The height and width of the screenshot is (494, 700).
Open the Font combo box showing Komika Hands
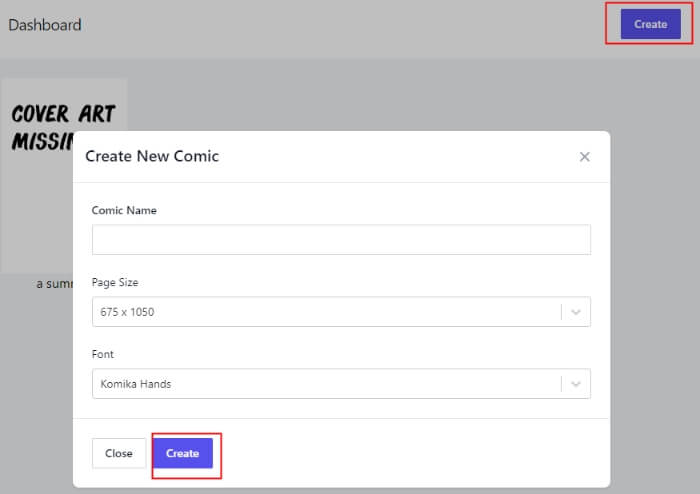pyautogui.click(x=341, y=383)
